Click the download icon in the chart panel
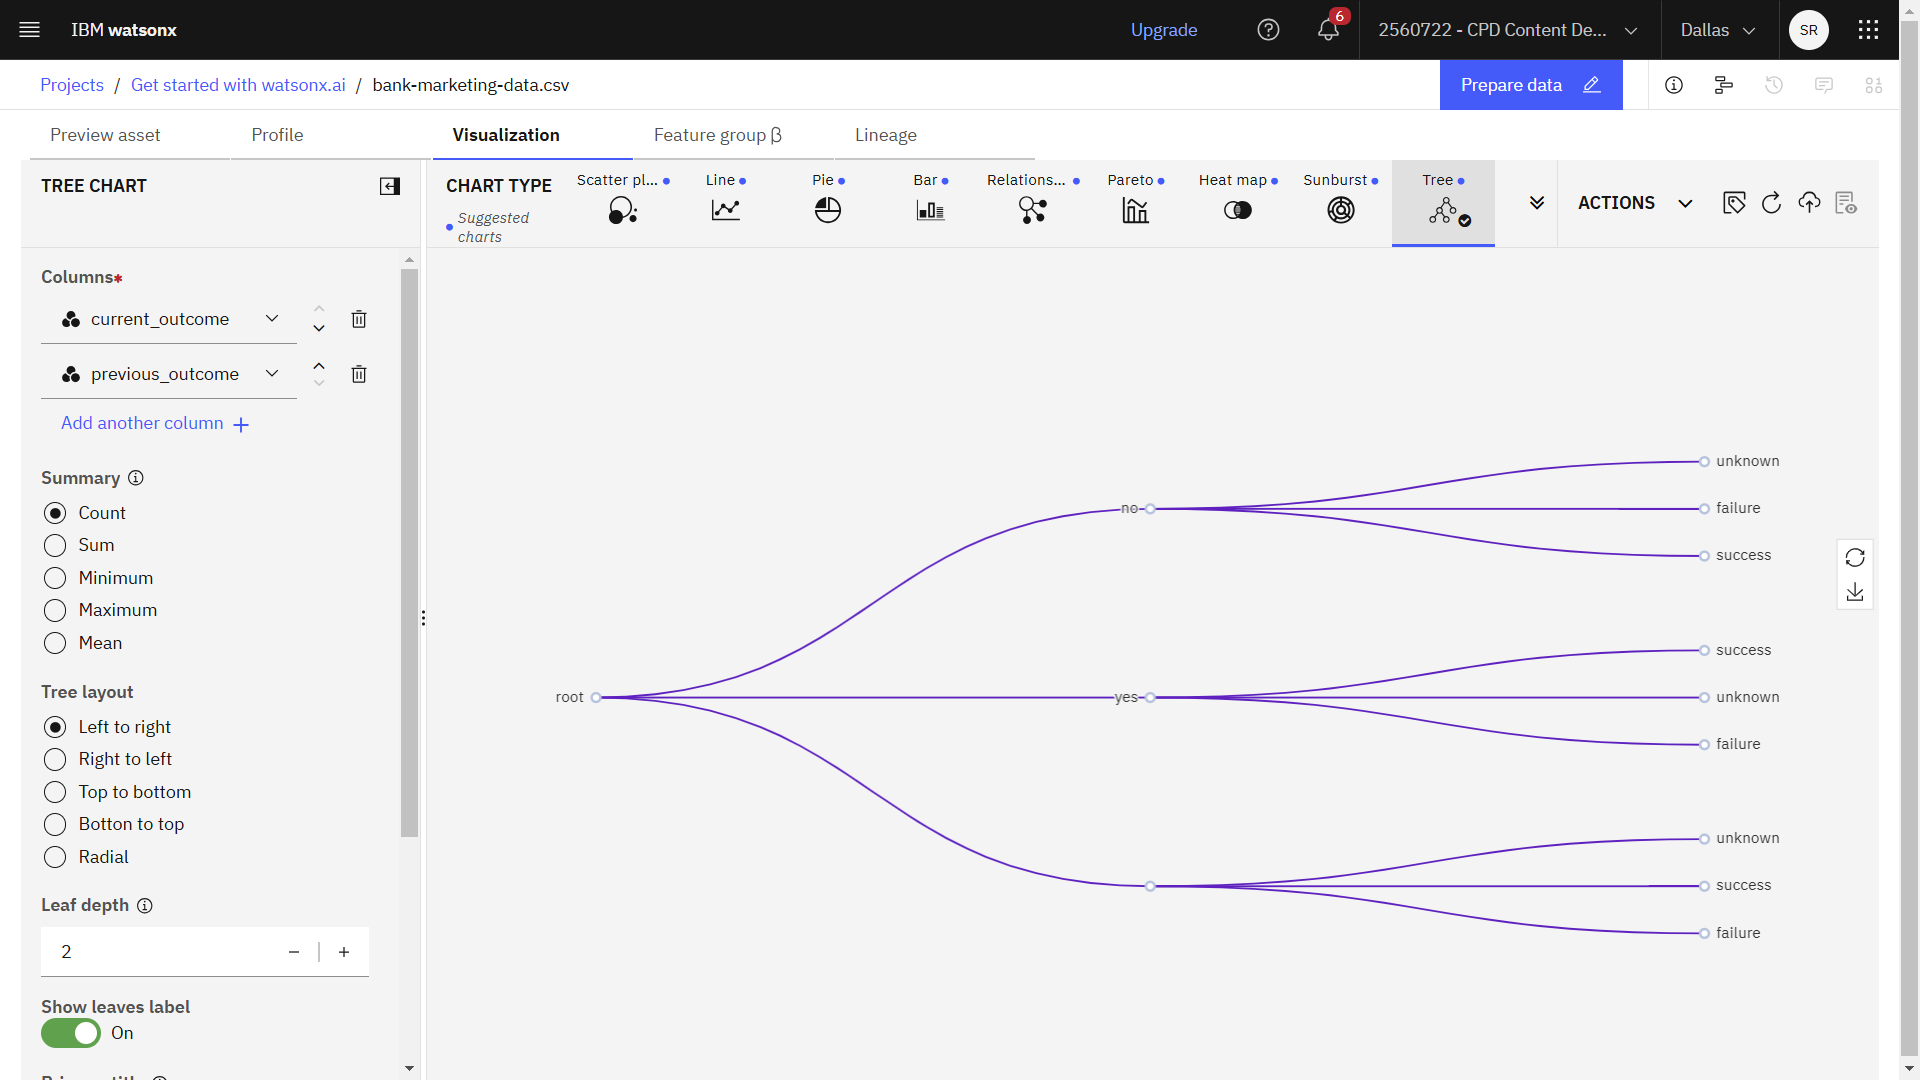Image resolution: width=1920 pixels, height=1080 pixels. 1853,592
